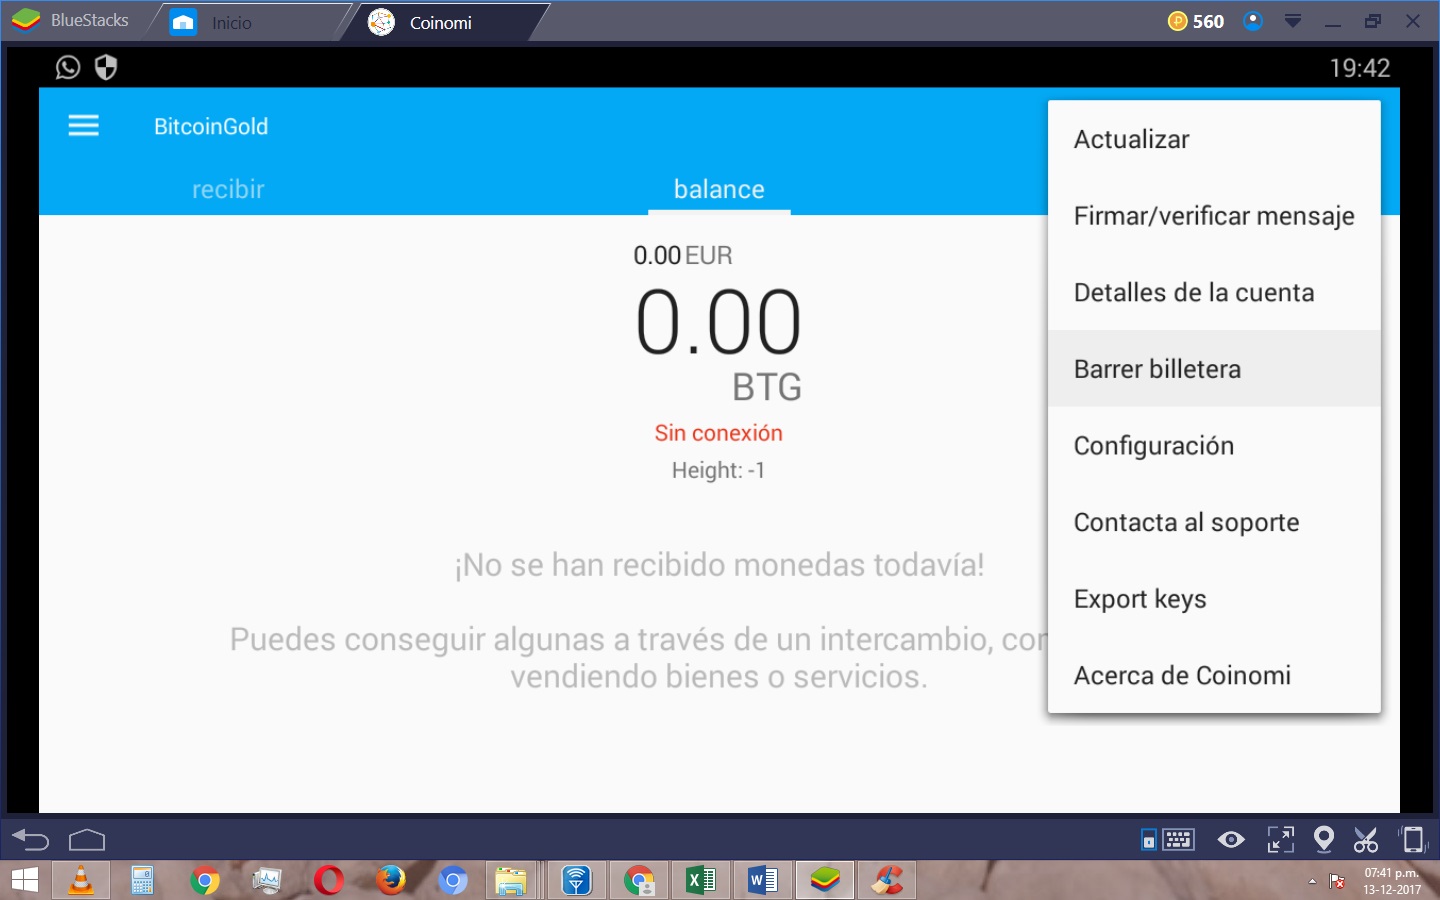
Task: Switch to the recibir tab
Action: pos(228,189)
